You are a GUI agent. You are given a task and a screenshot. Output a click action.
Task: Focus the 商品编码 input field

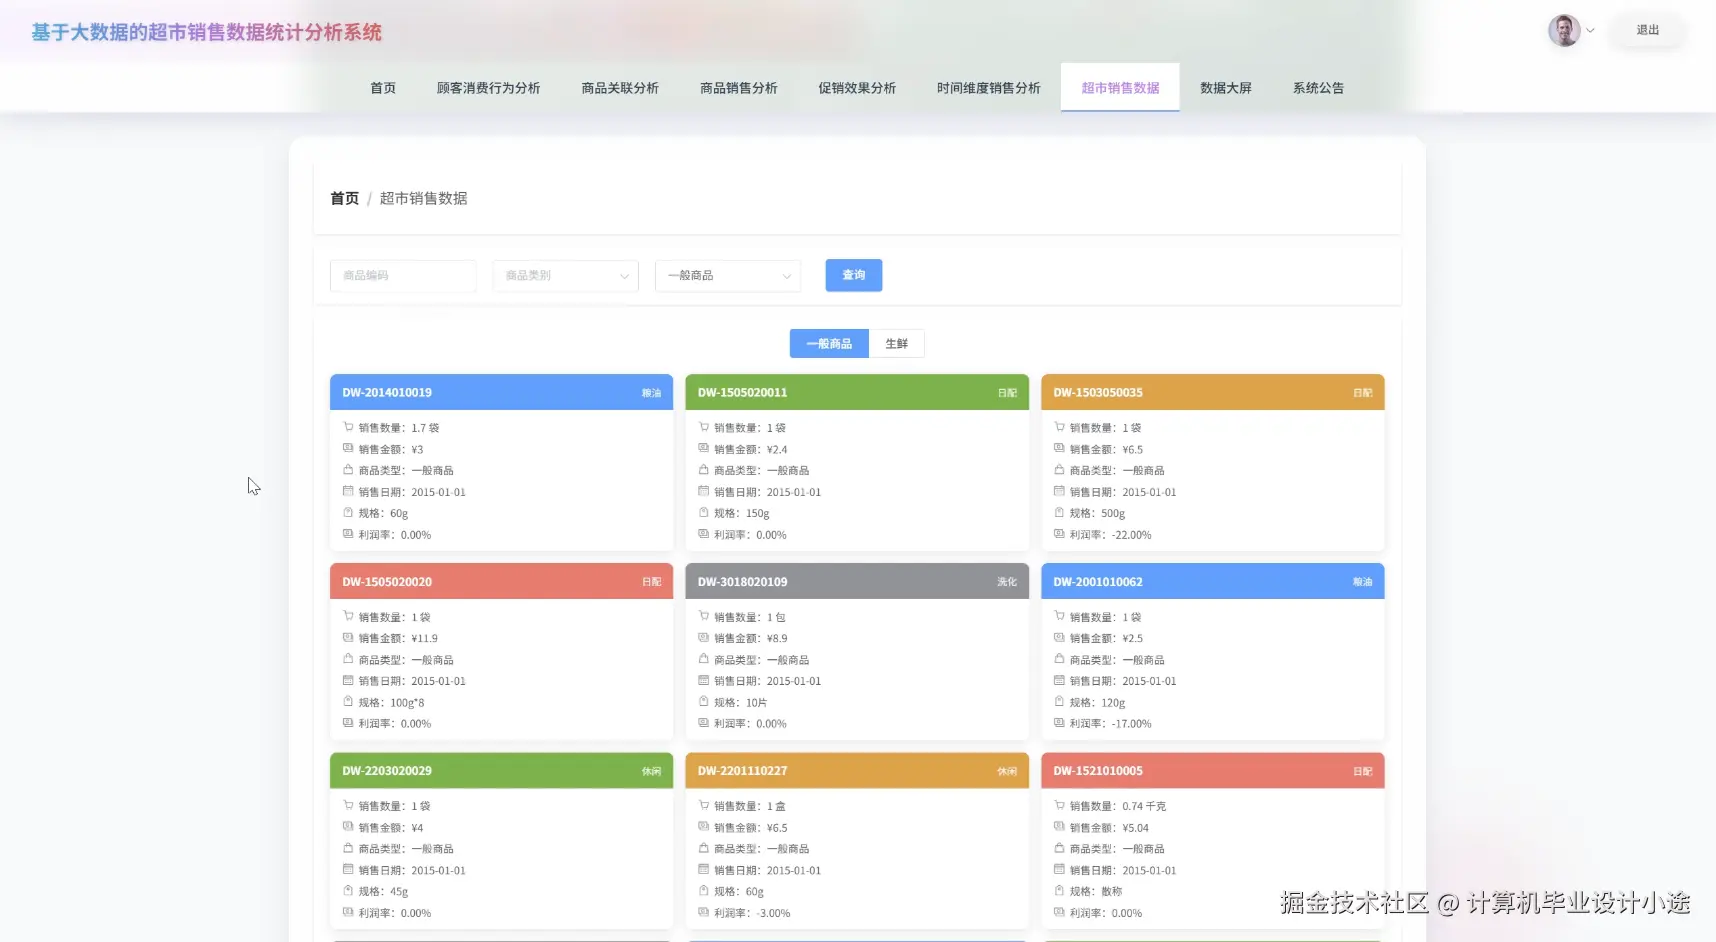[403, 275]
